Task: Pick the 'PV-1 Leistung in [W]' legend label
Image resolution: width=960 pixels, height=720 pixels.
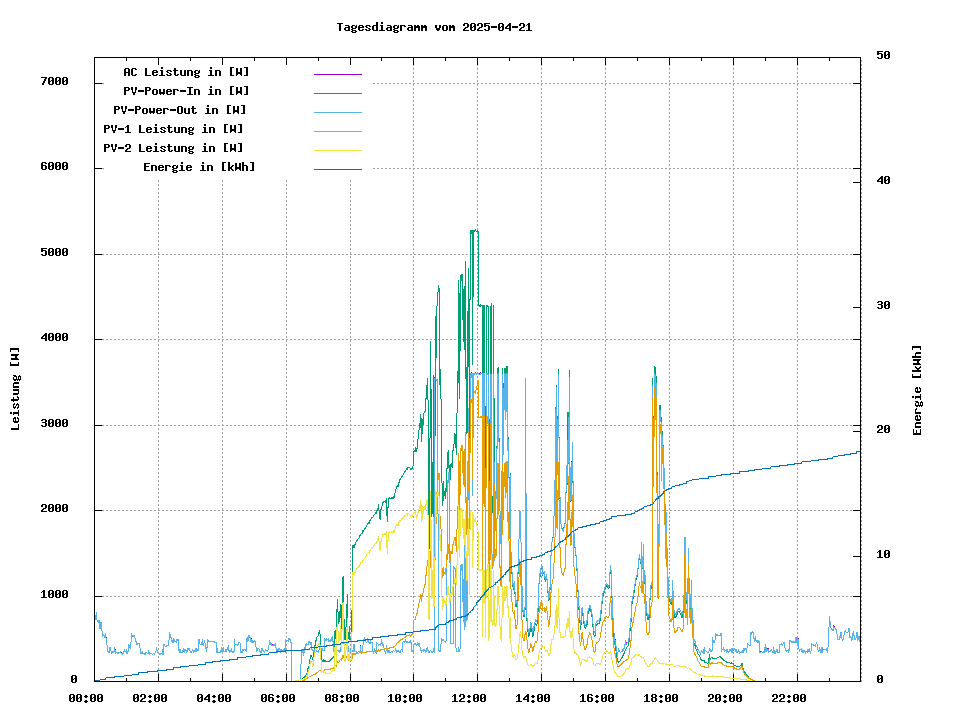Action: [173, 129]
